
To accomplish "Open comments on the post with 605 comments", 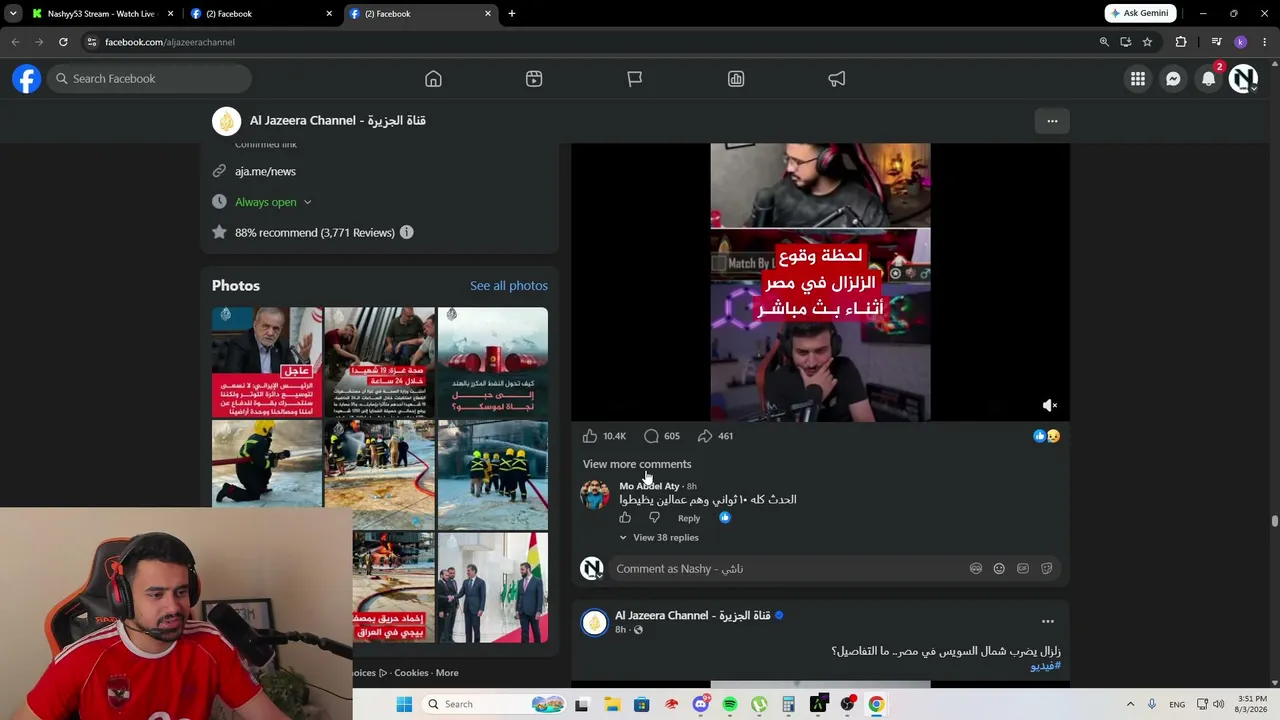I will tap(651, 436).
